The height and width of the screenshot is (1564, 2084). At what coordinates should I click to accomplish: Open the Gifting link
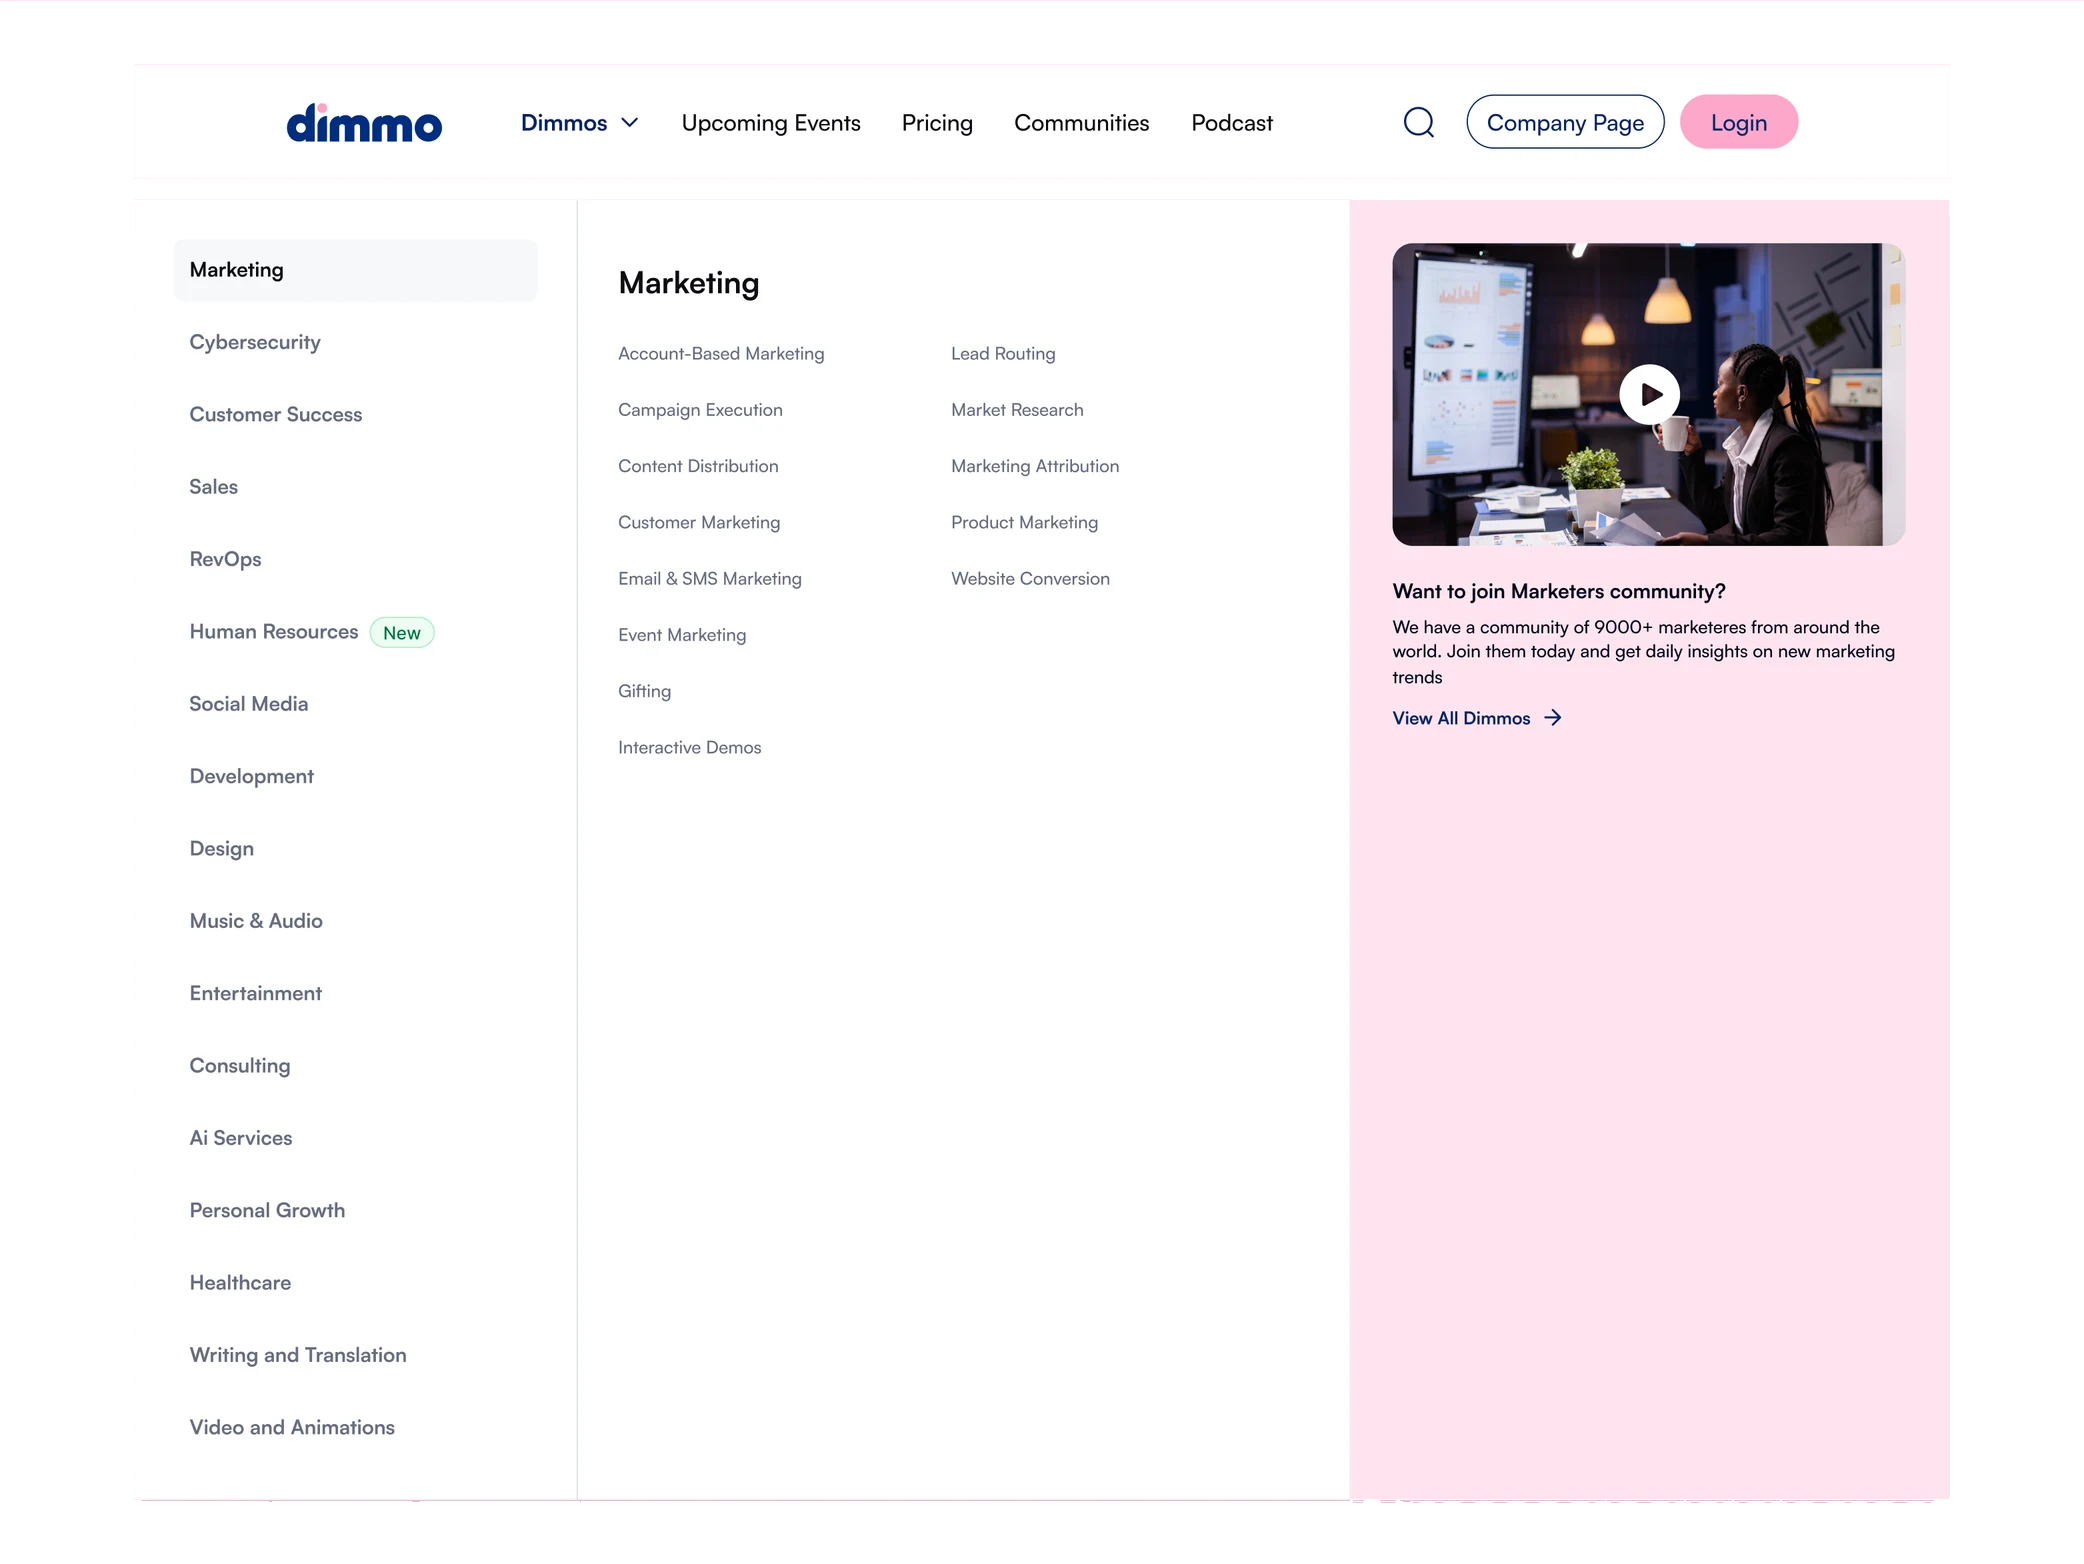tap(644, 691)
